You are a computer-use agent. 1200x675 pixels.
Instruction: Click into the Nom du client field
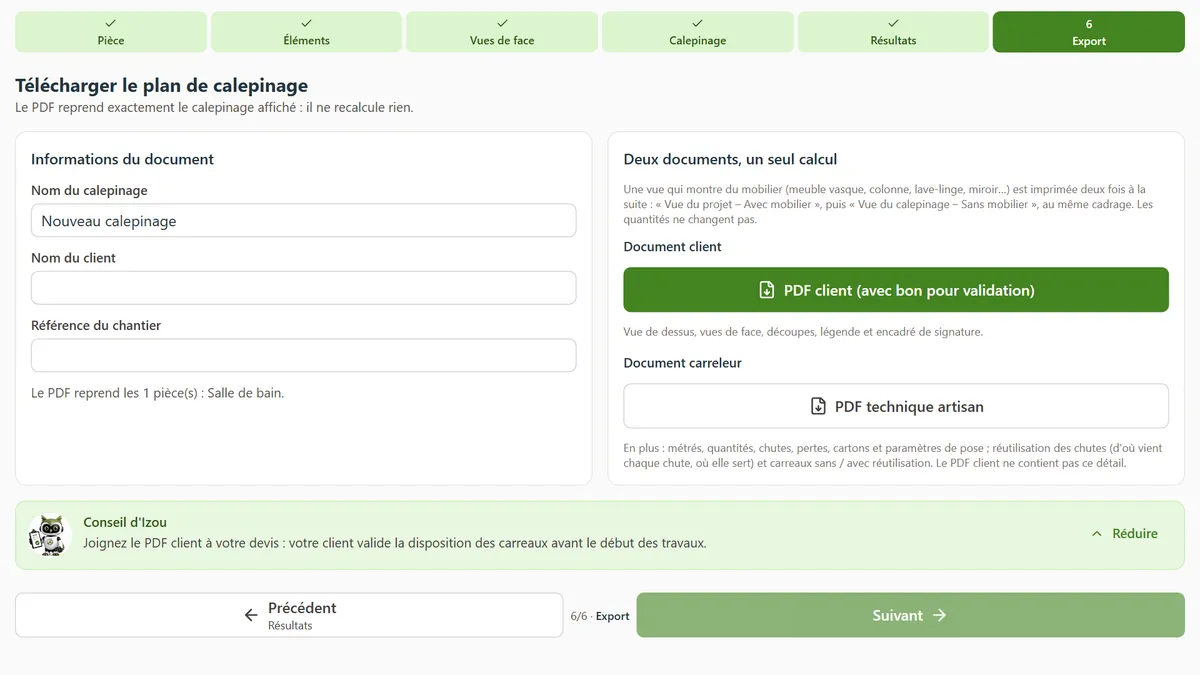(x=304, y=288)
